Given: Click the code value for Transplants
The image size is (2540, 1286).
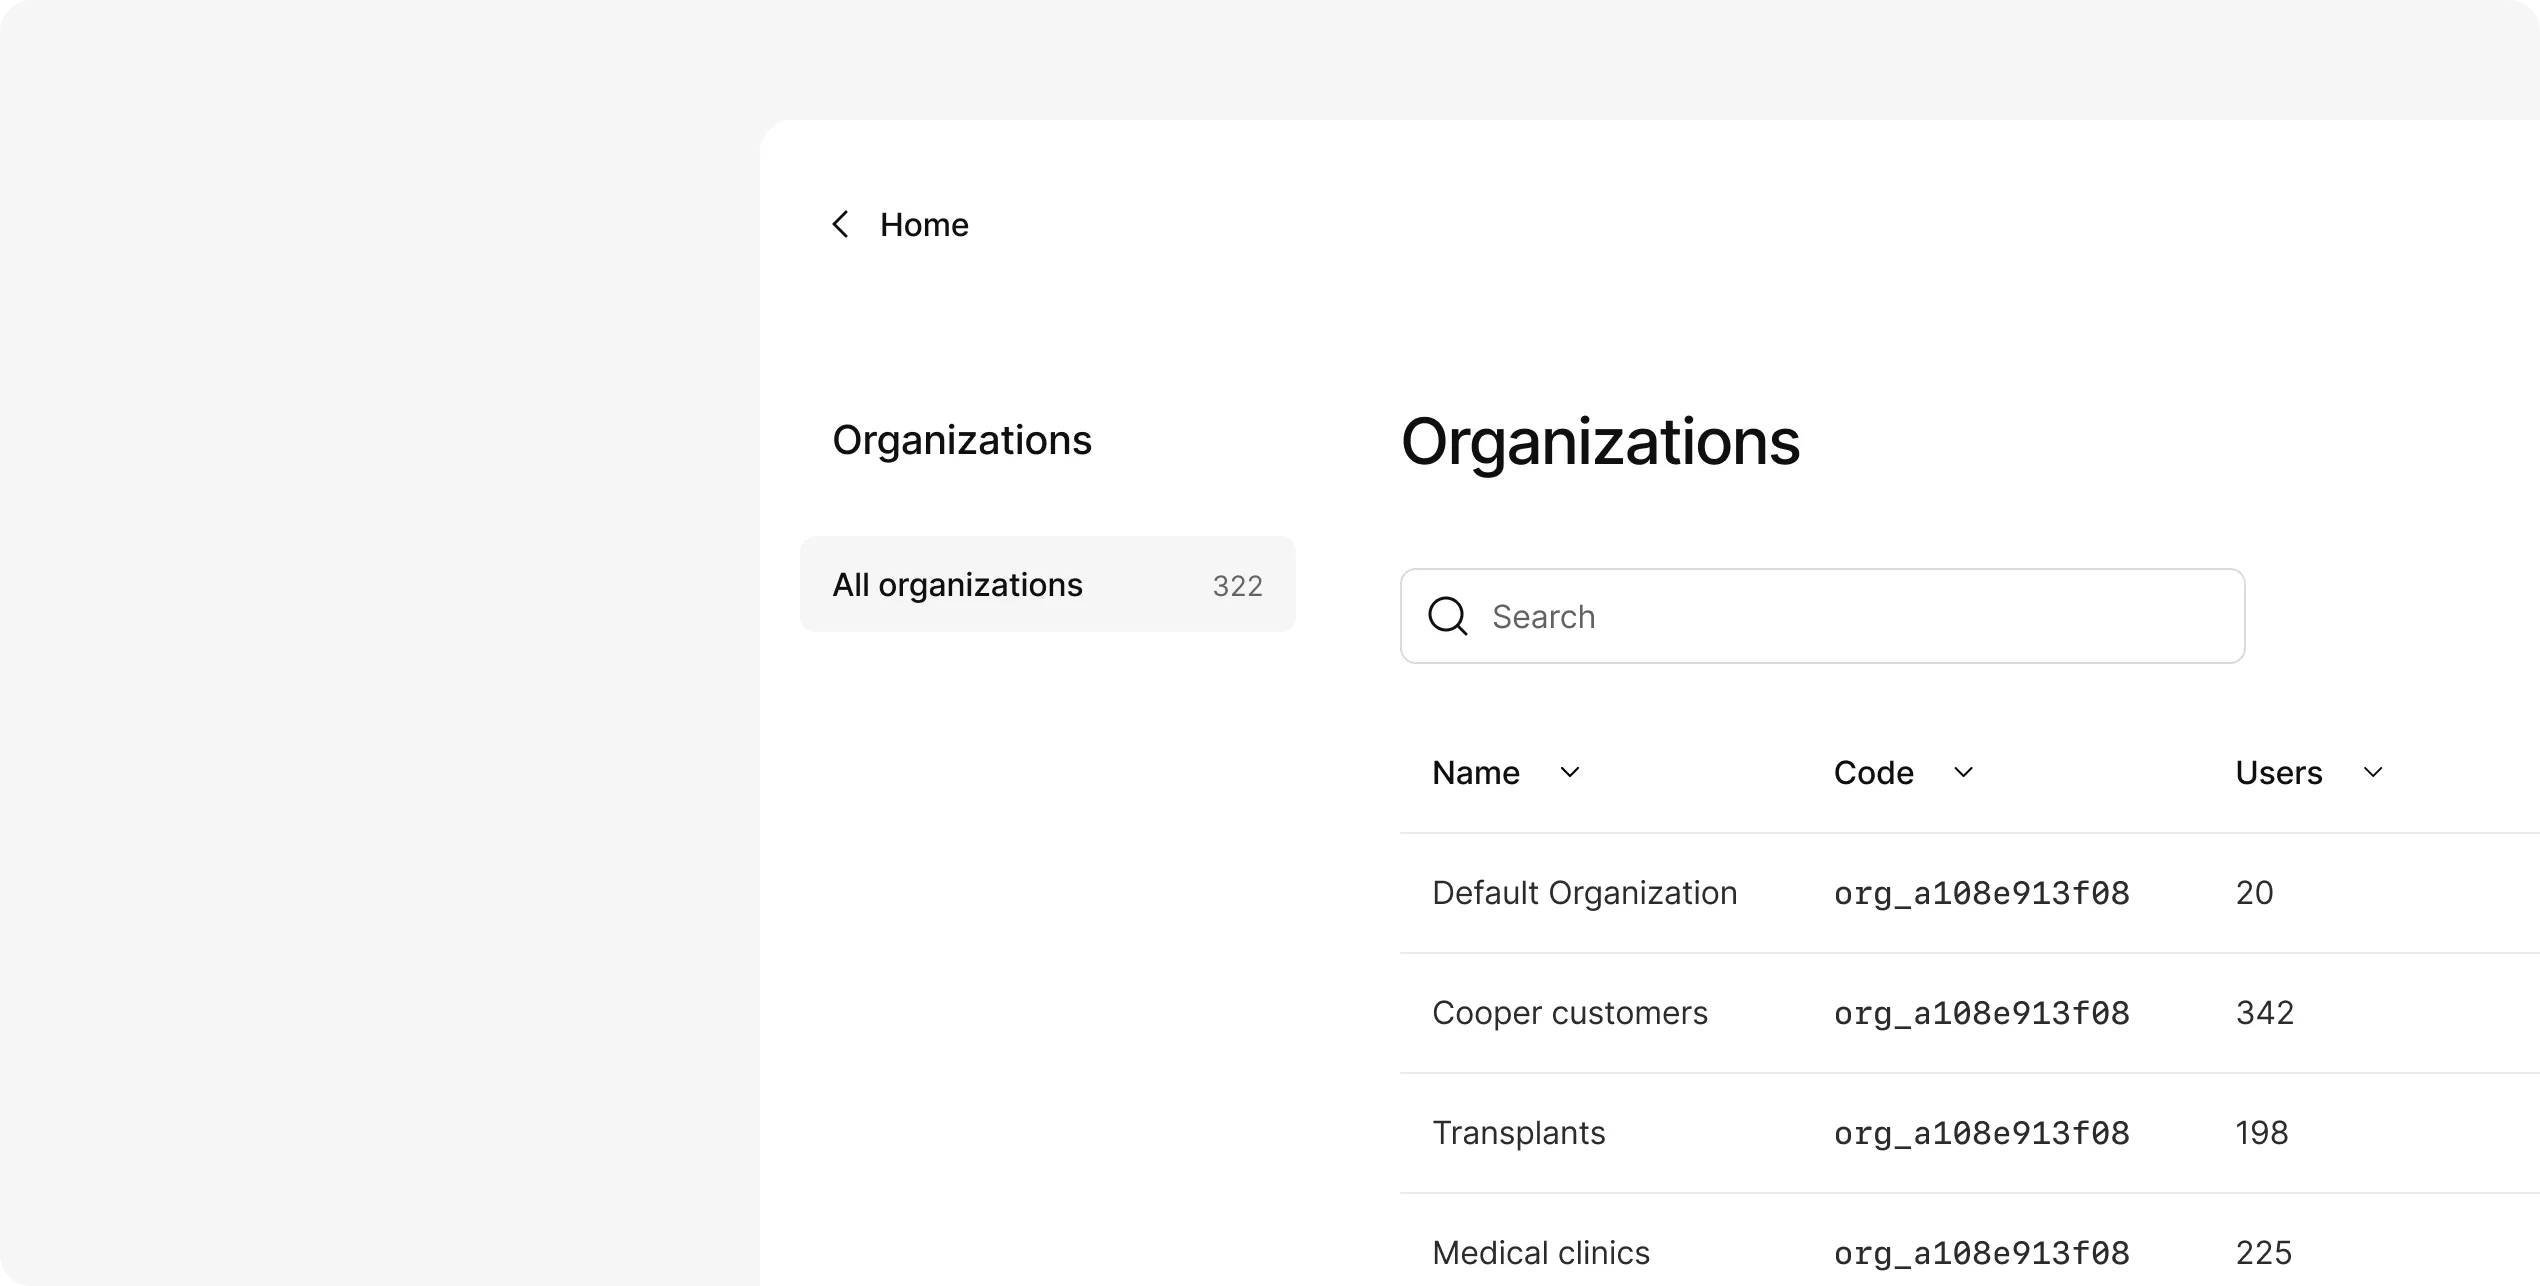Looking at the screenshot, I should pos(1980,1132).
